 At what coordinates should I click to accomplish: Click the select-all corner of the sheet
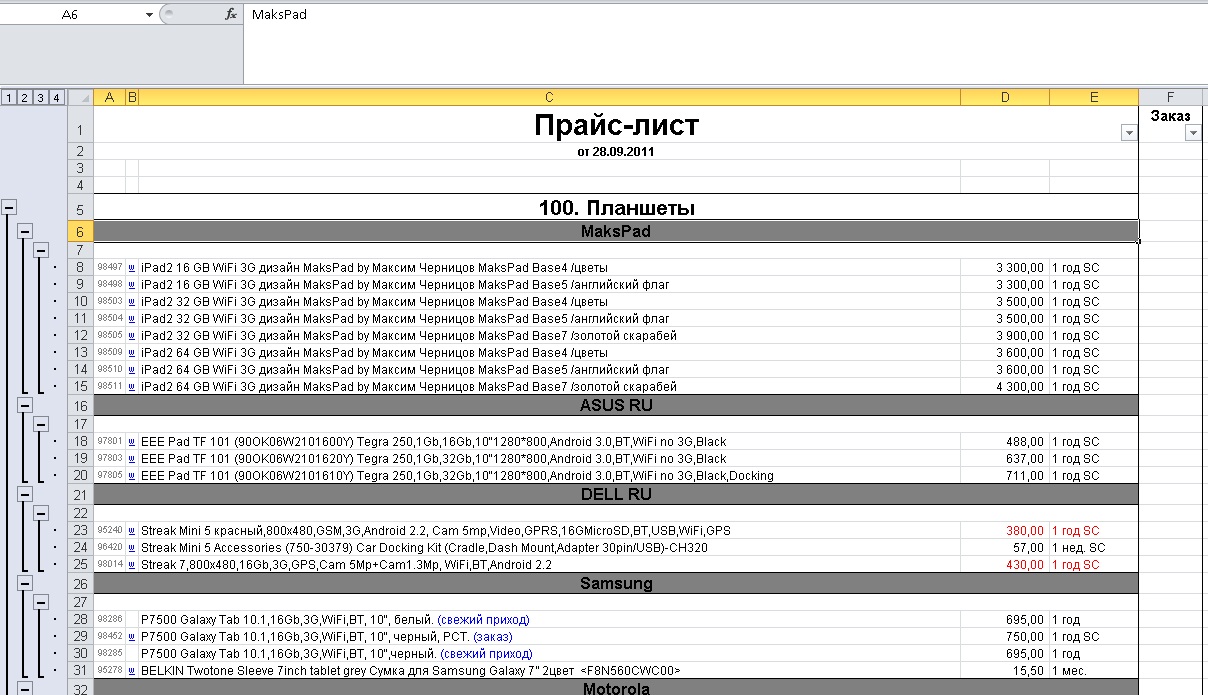(80, 97)
